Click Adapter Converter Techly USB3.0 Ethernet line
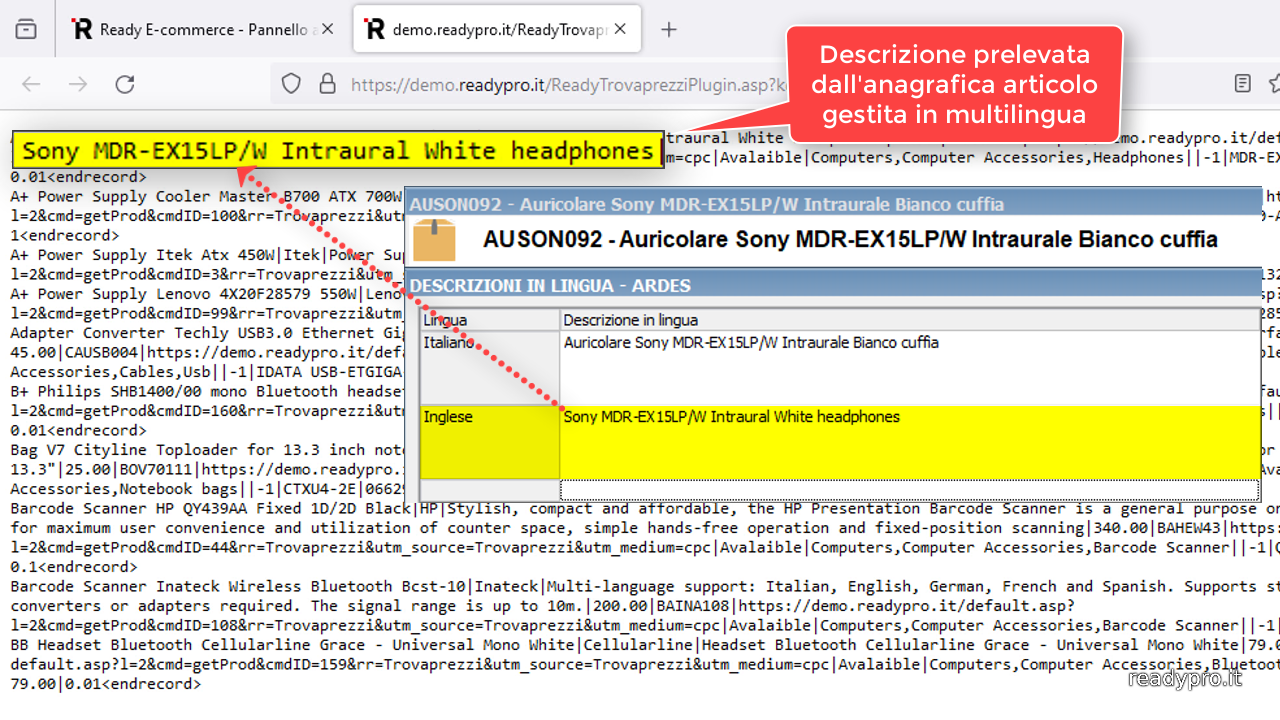Image resolution: width=1280 pixels, height=720 pixels. point(206,333)
